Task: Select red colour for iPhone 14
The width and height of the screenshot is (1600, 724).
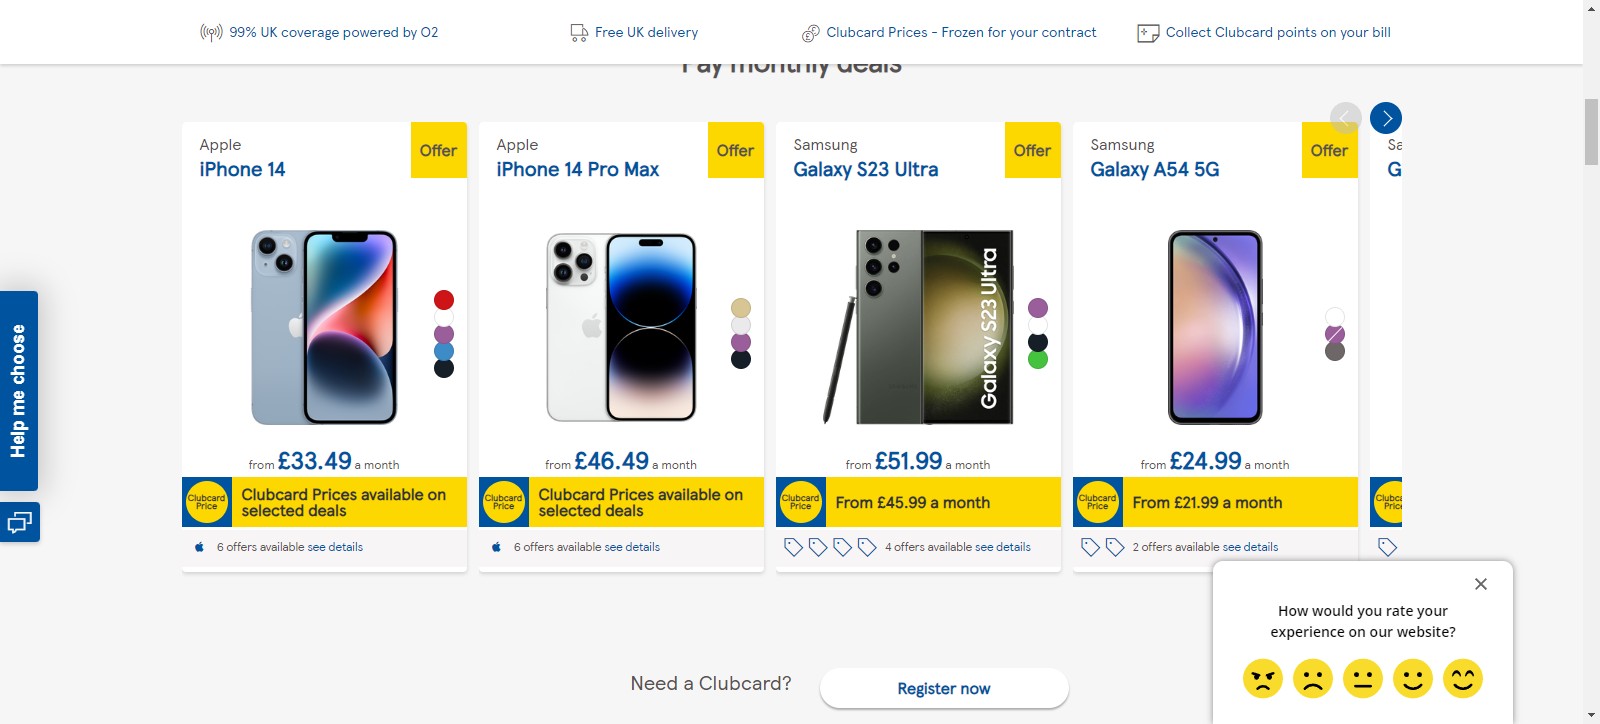Action: 444,300
